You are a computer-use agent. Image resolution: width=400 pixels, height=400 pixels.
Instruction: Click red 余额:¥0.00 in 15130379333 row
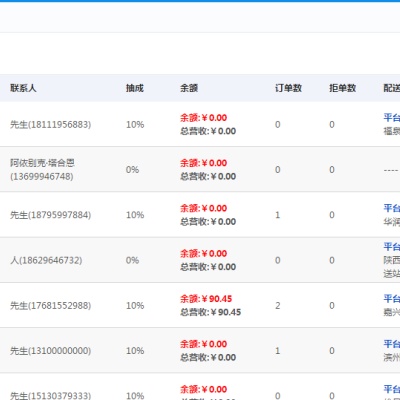[203, 389]
